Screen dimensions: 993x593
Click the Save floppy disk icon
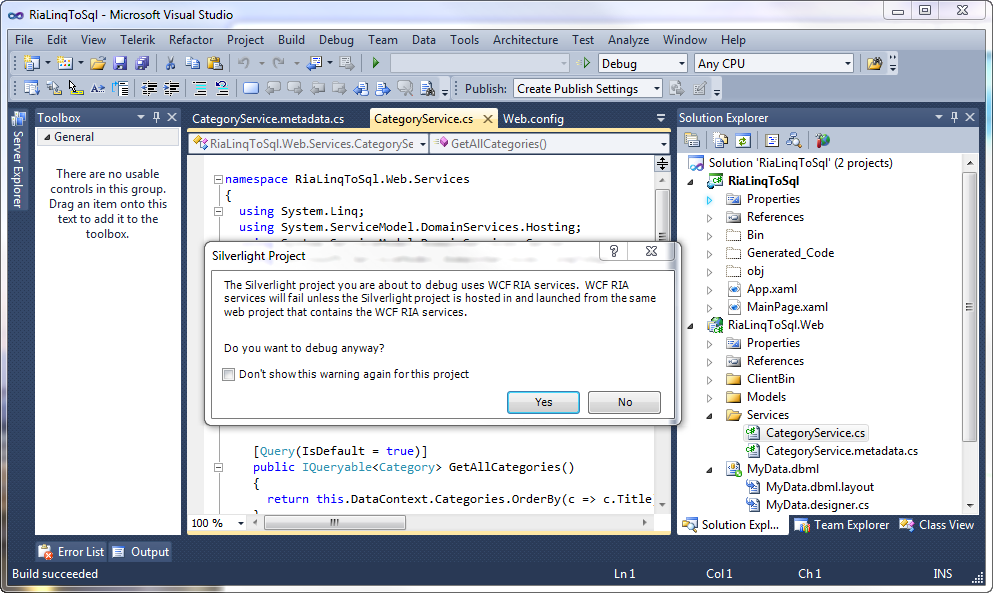click(120, 63)
